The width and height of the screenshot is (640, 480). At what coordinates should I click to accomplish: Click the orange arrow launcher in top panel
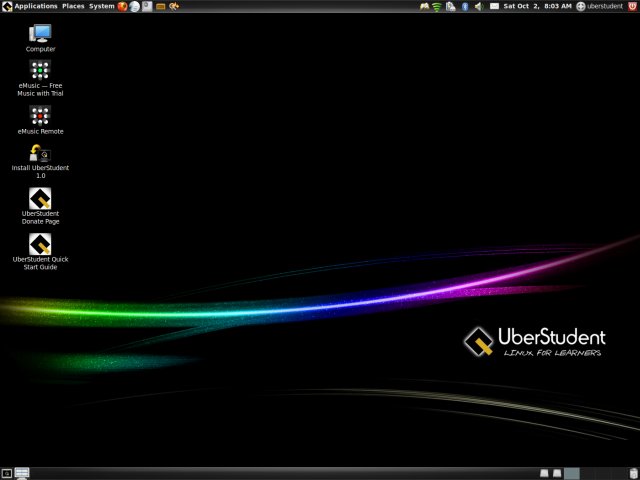coord(174,6)
